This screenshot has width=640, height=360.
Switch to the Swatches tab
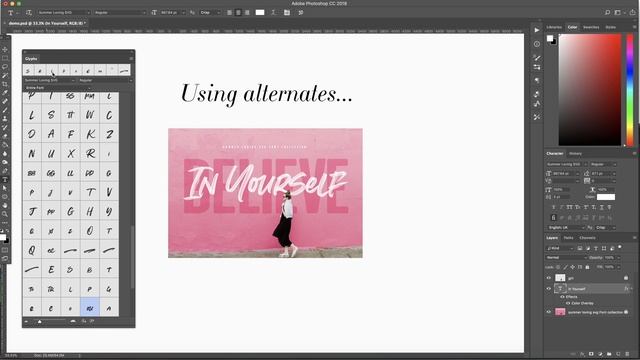[591, 27]
